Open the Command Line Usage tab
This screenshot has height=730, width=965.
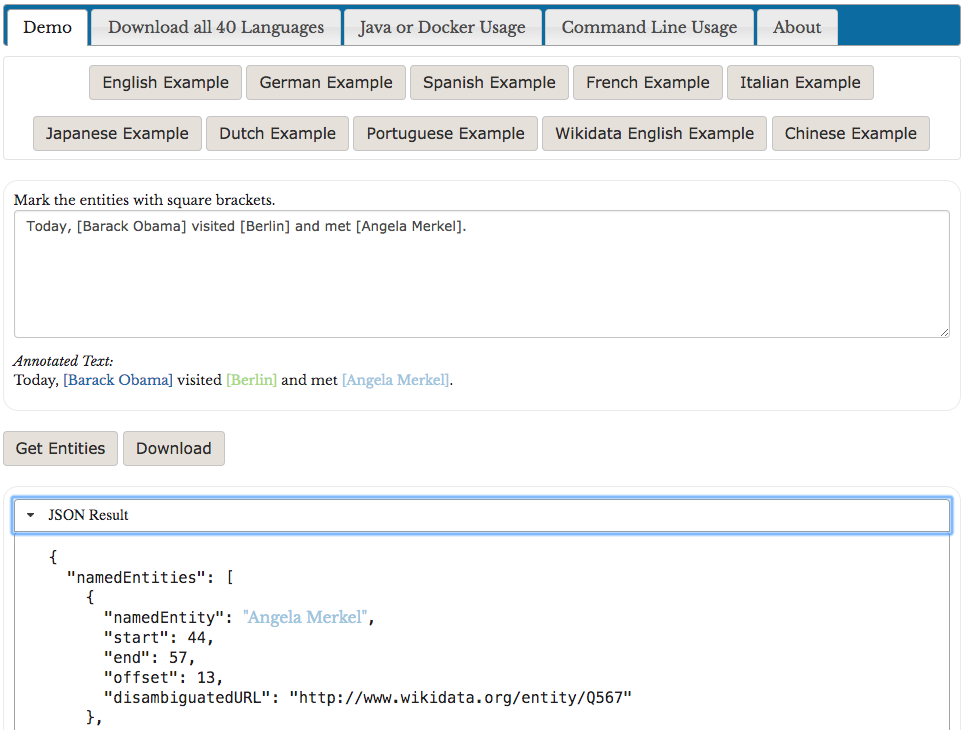click(649, 27)
